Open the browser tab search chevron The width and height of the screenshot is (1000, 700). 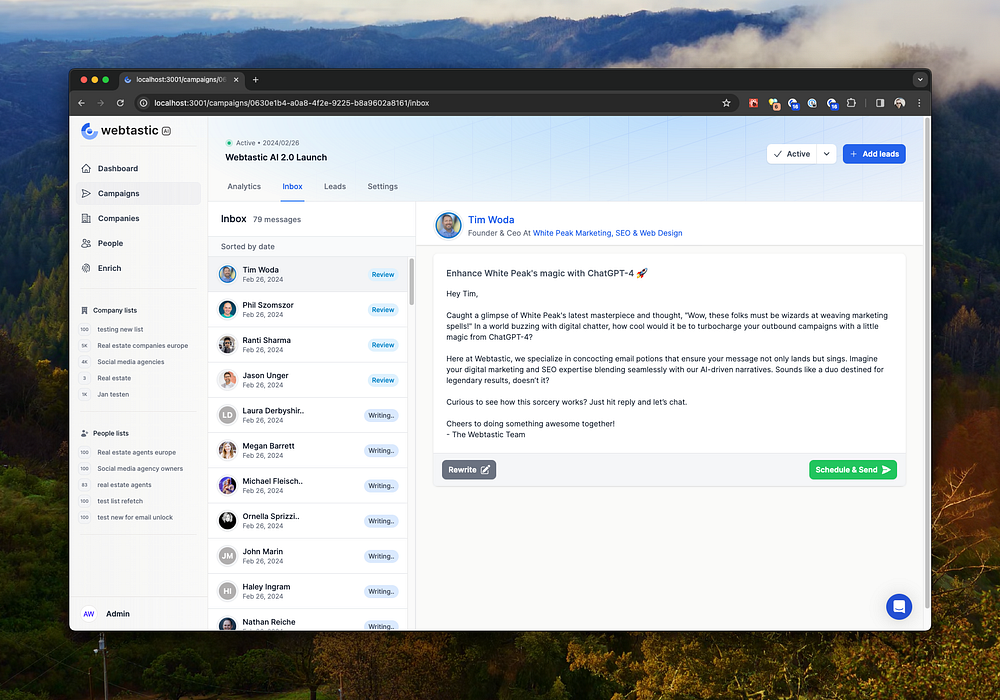(920, 80)
